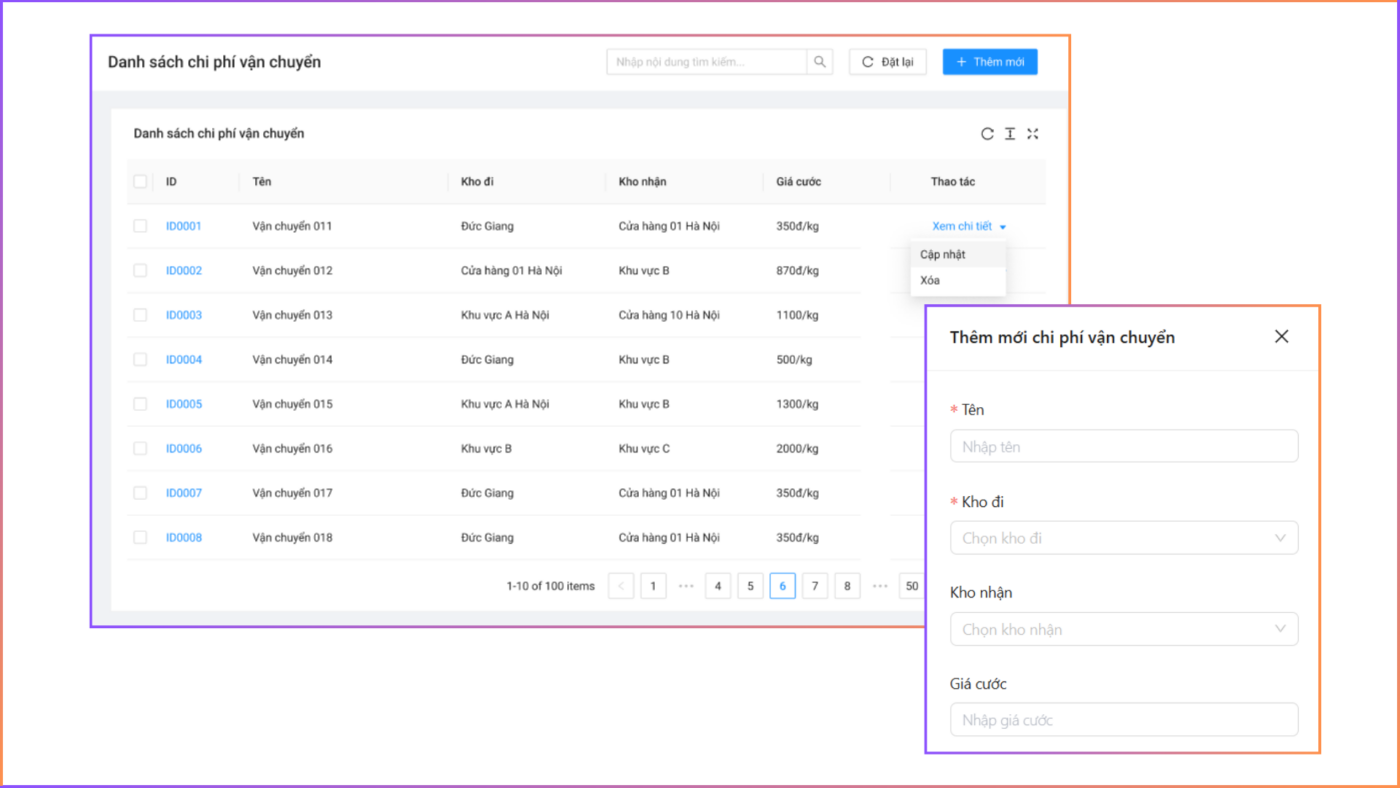The image size is (1400, 788).
Task: Click the Giá cước column header
Action: click(798, 182)
